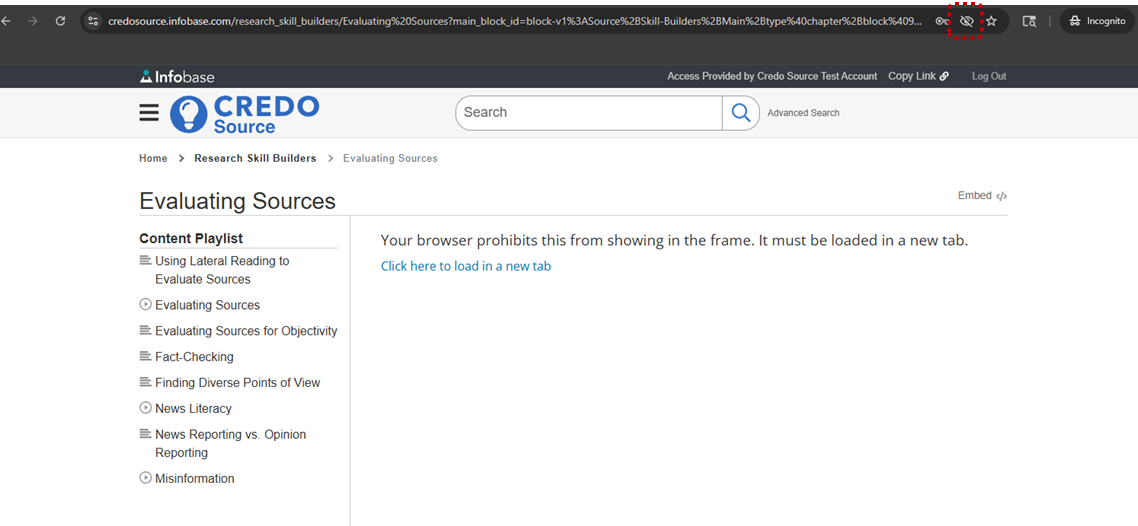Open News Reporting vs. Opinion Reporting
This screenshot has height=526, width=1138.
click(231, 443)
